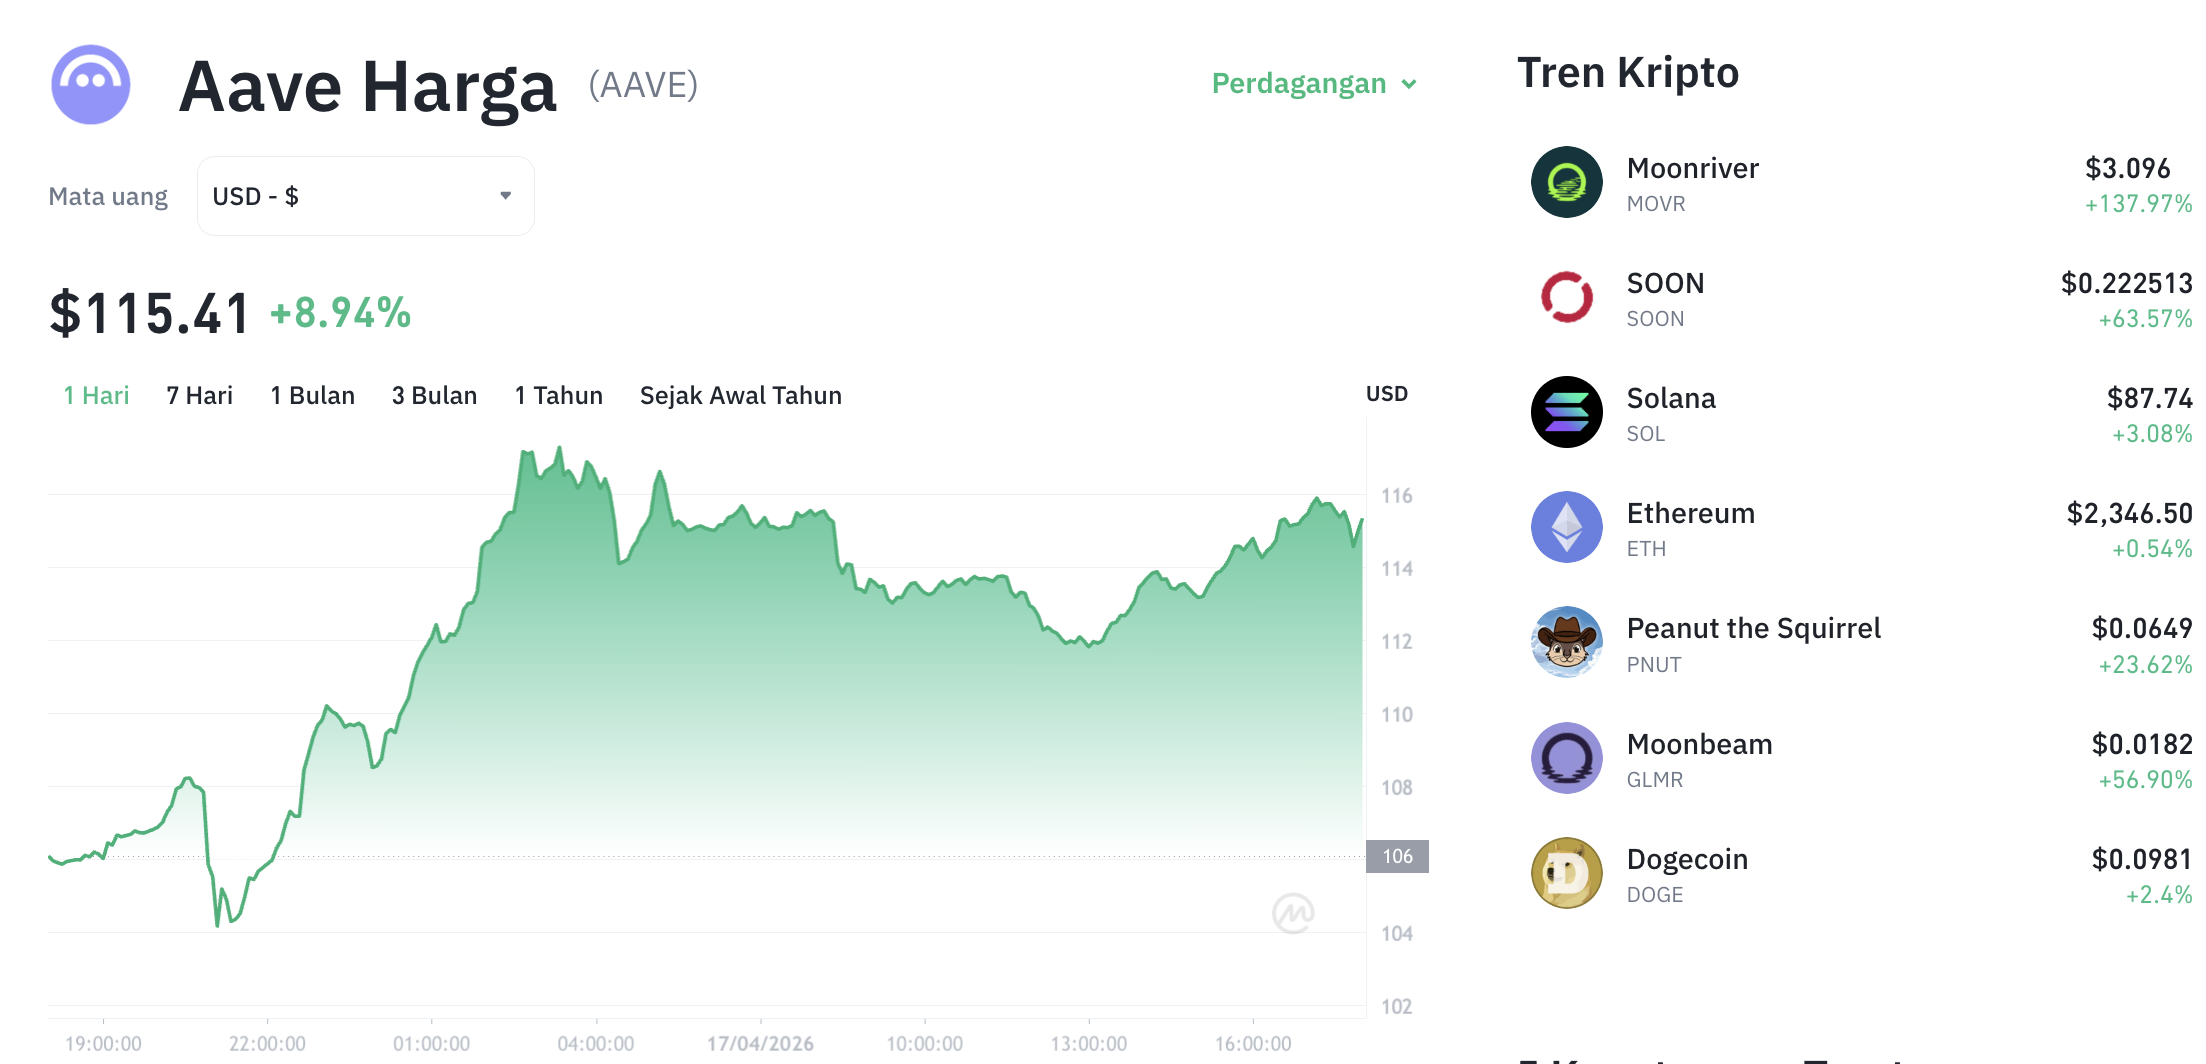The height and width of the screenshot is (1064, 2206).
Task: Open the Mata uang currency dropdown
Action: pos(365,195)
